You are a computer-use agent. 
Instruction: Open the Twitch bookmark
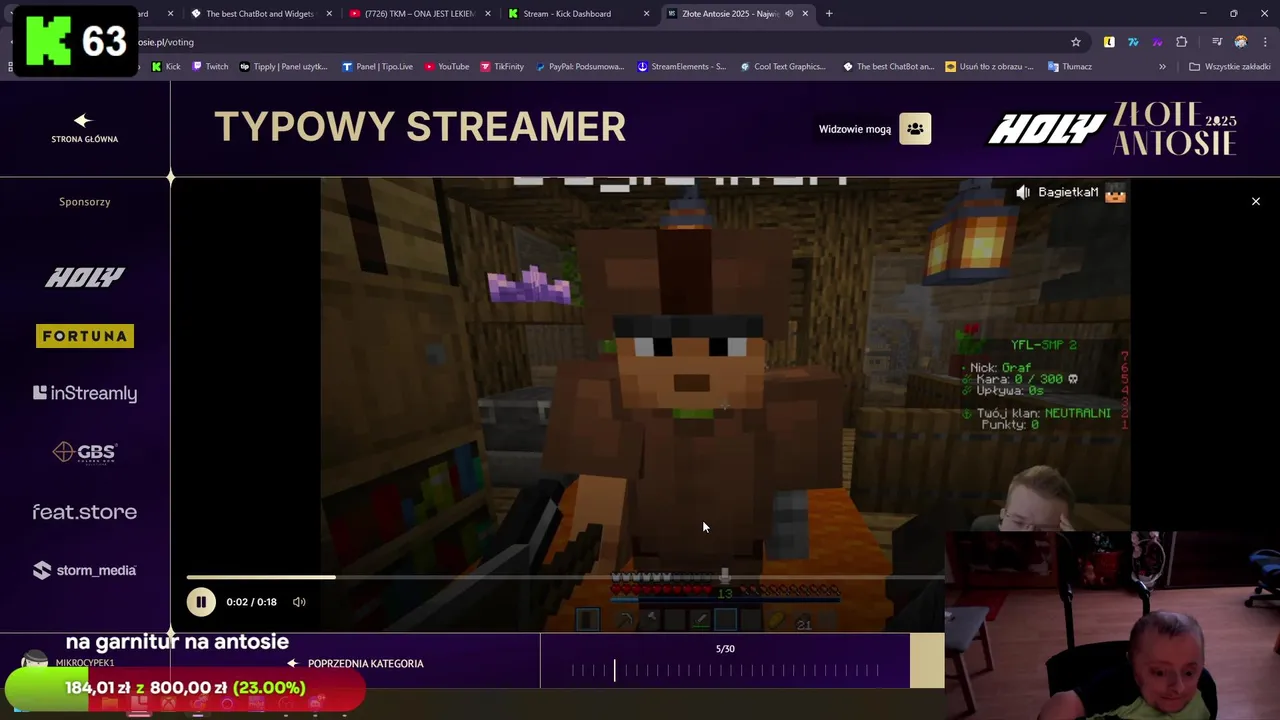210,67
